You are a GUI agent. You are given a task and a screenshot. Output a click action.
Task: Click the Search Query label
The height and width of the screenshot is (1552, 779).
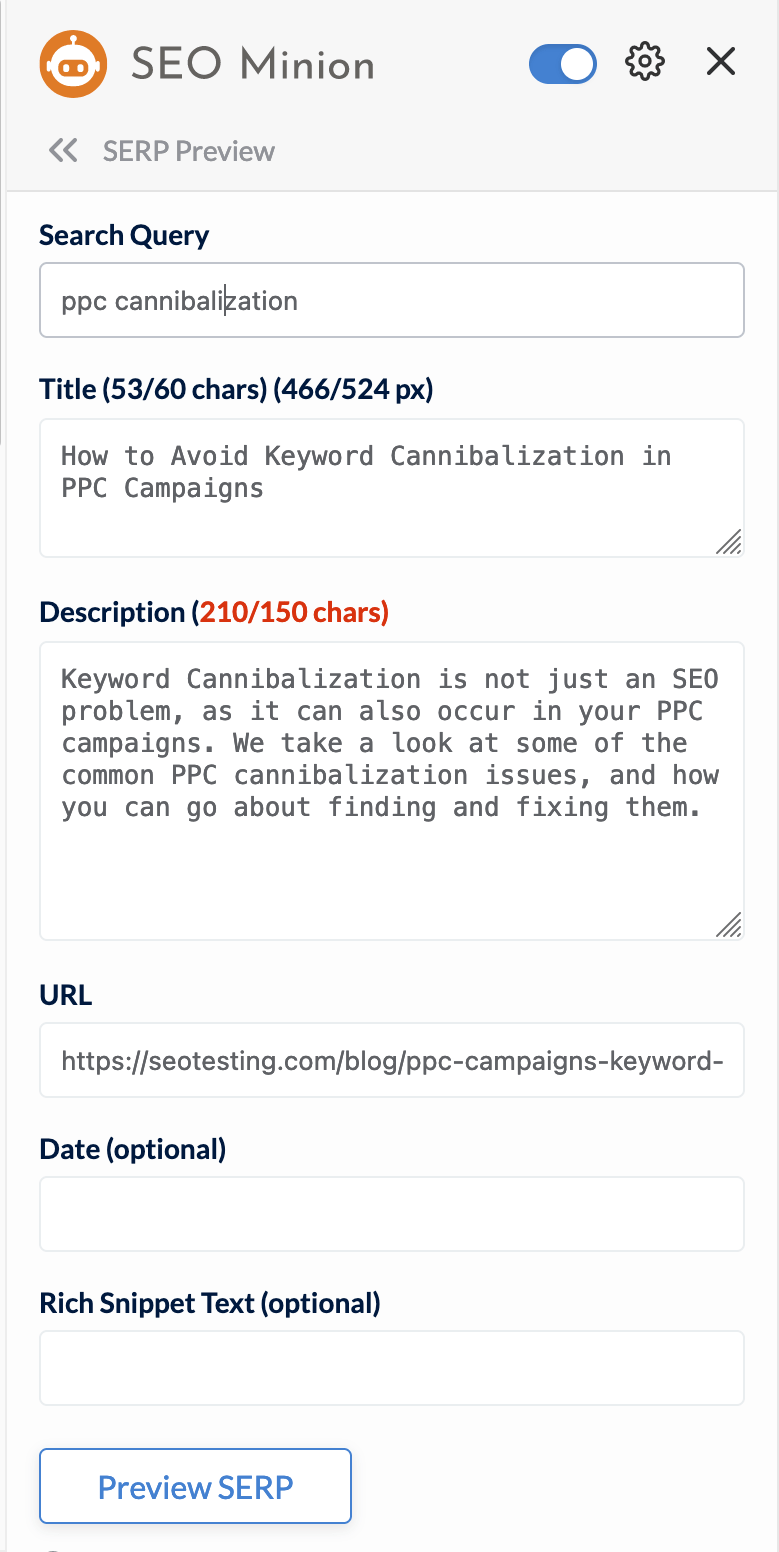pos(124,235)
